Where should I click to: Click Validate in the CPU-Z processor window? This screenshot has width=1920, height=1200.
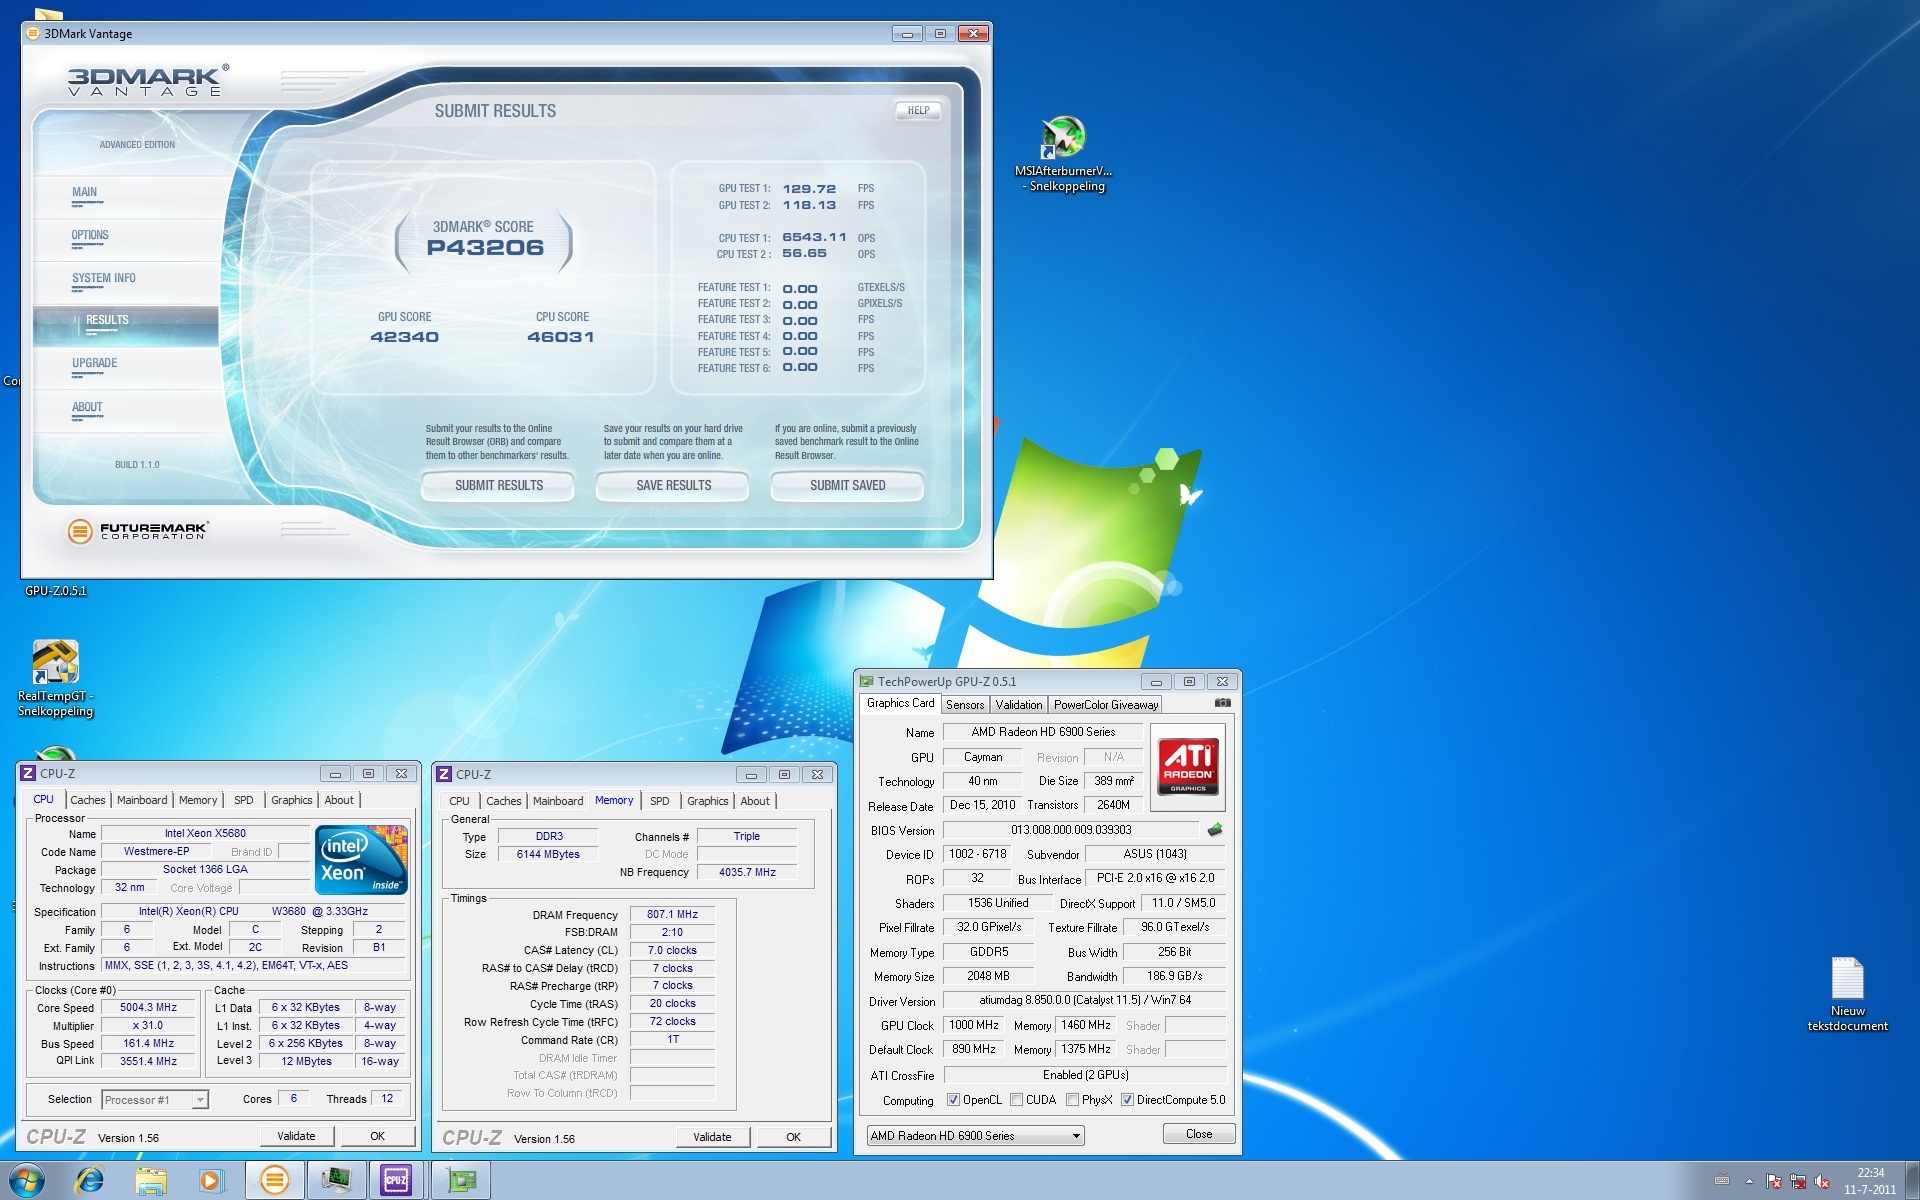pyautogui.click(x=296, y=1136)
